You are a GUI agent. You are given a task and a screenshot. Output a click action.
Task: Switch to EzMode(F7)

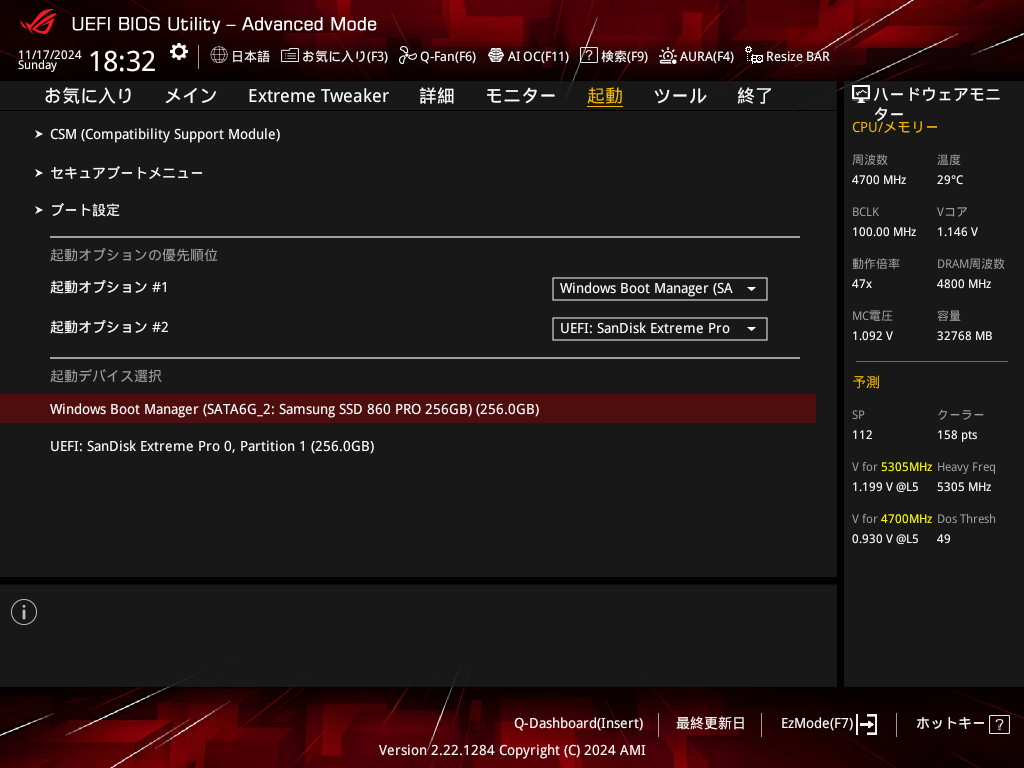tap(828, 723)
